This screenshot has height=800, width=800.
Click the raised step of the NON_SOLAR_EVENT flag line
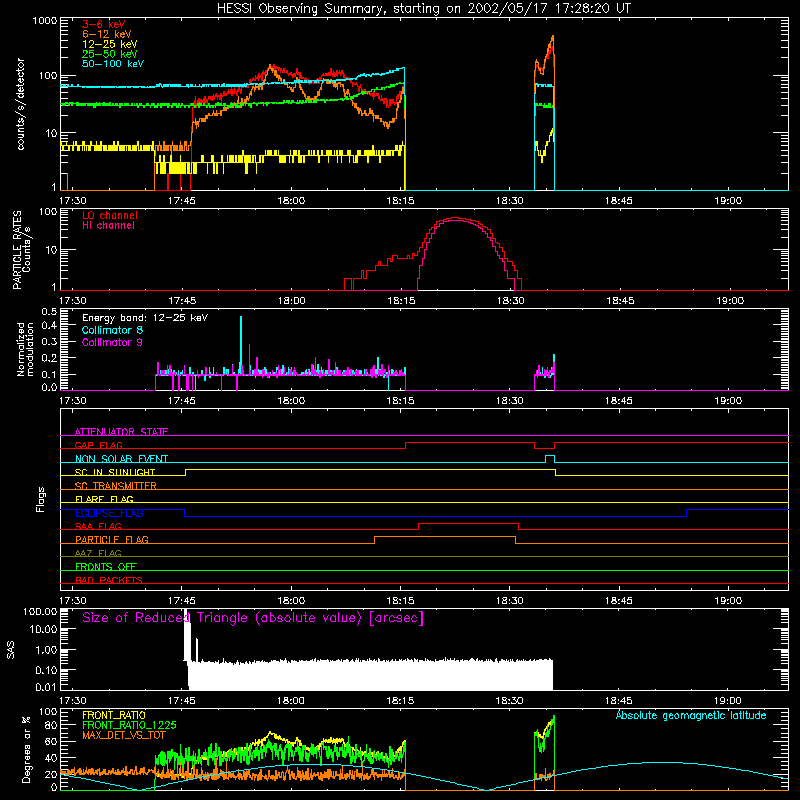550,456
